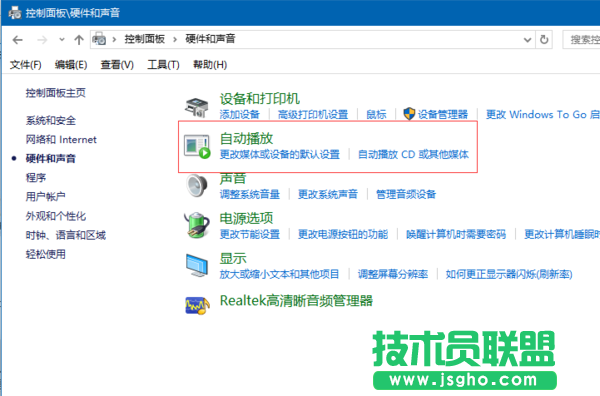Open the recent locations dropdown arrow
Image resolution: width=600 pixels, height=396 pixels.
(62, 39)
